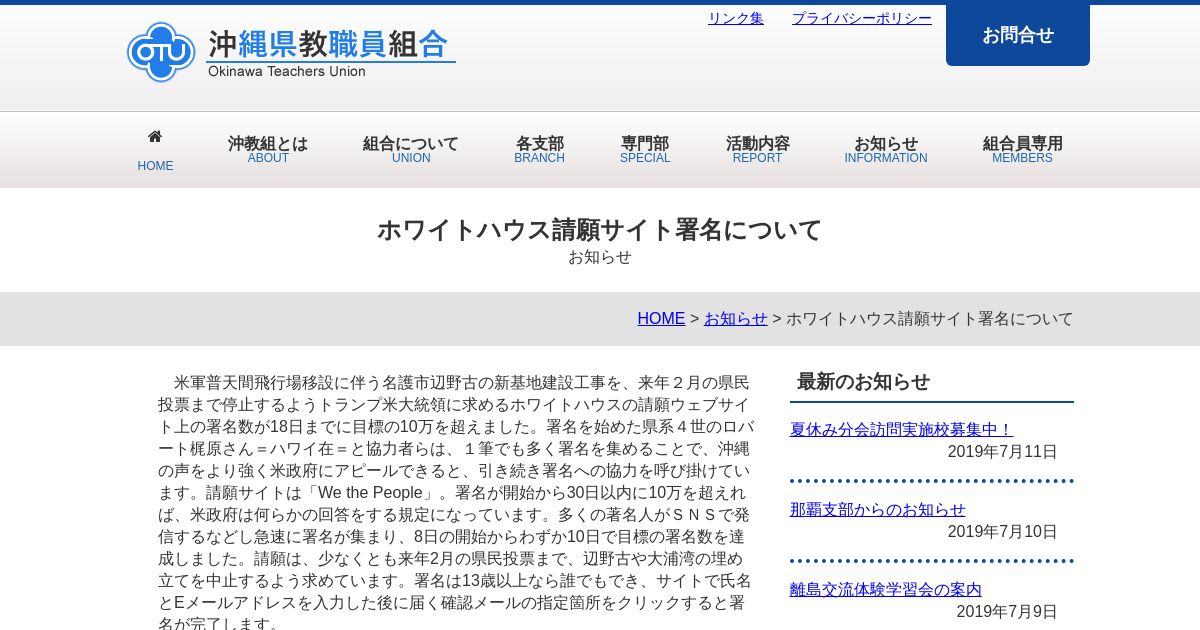
Task: Open the 沖縄県教職員組合 site title
Action: tap(328, 44)
